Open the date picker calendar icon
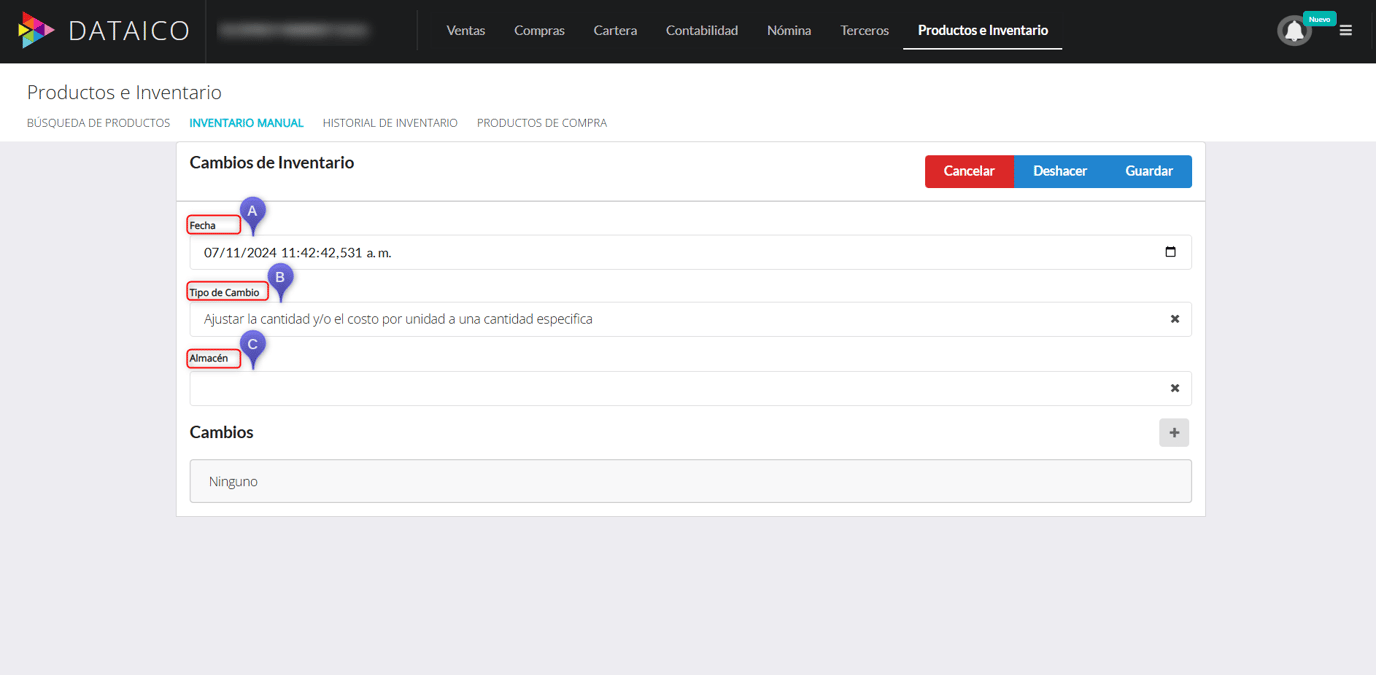Screen dimensions: 1376x675 [x=1170, y=252]
